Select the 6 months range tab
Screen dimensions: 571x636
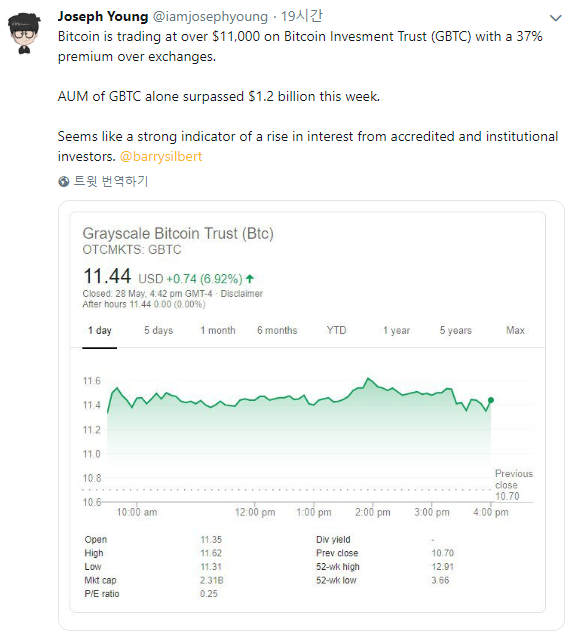point(277,331)
